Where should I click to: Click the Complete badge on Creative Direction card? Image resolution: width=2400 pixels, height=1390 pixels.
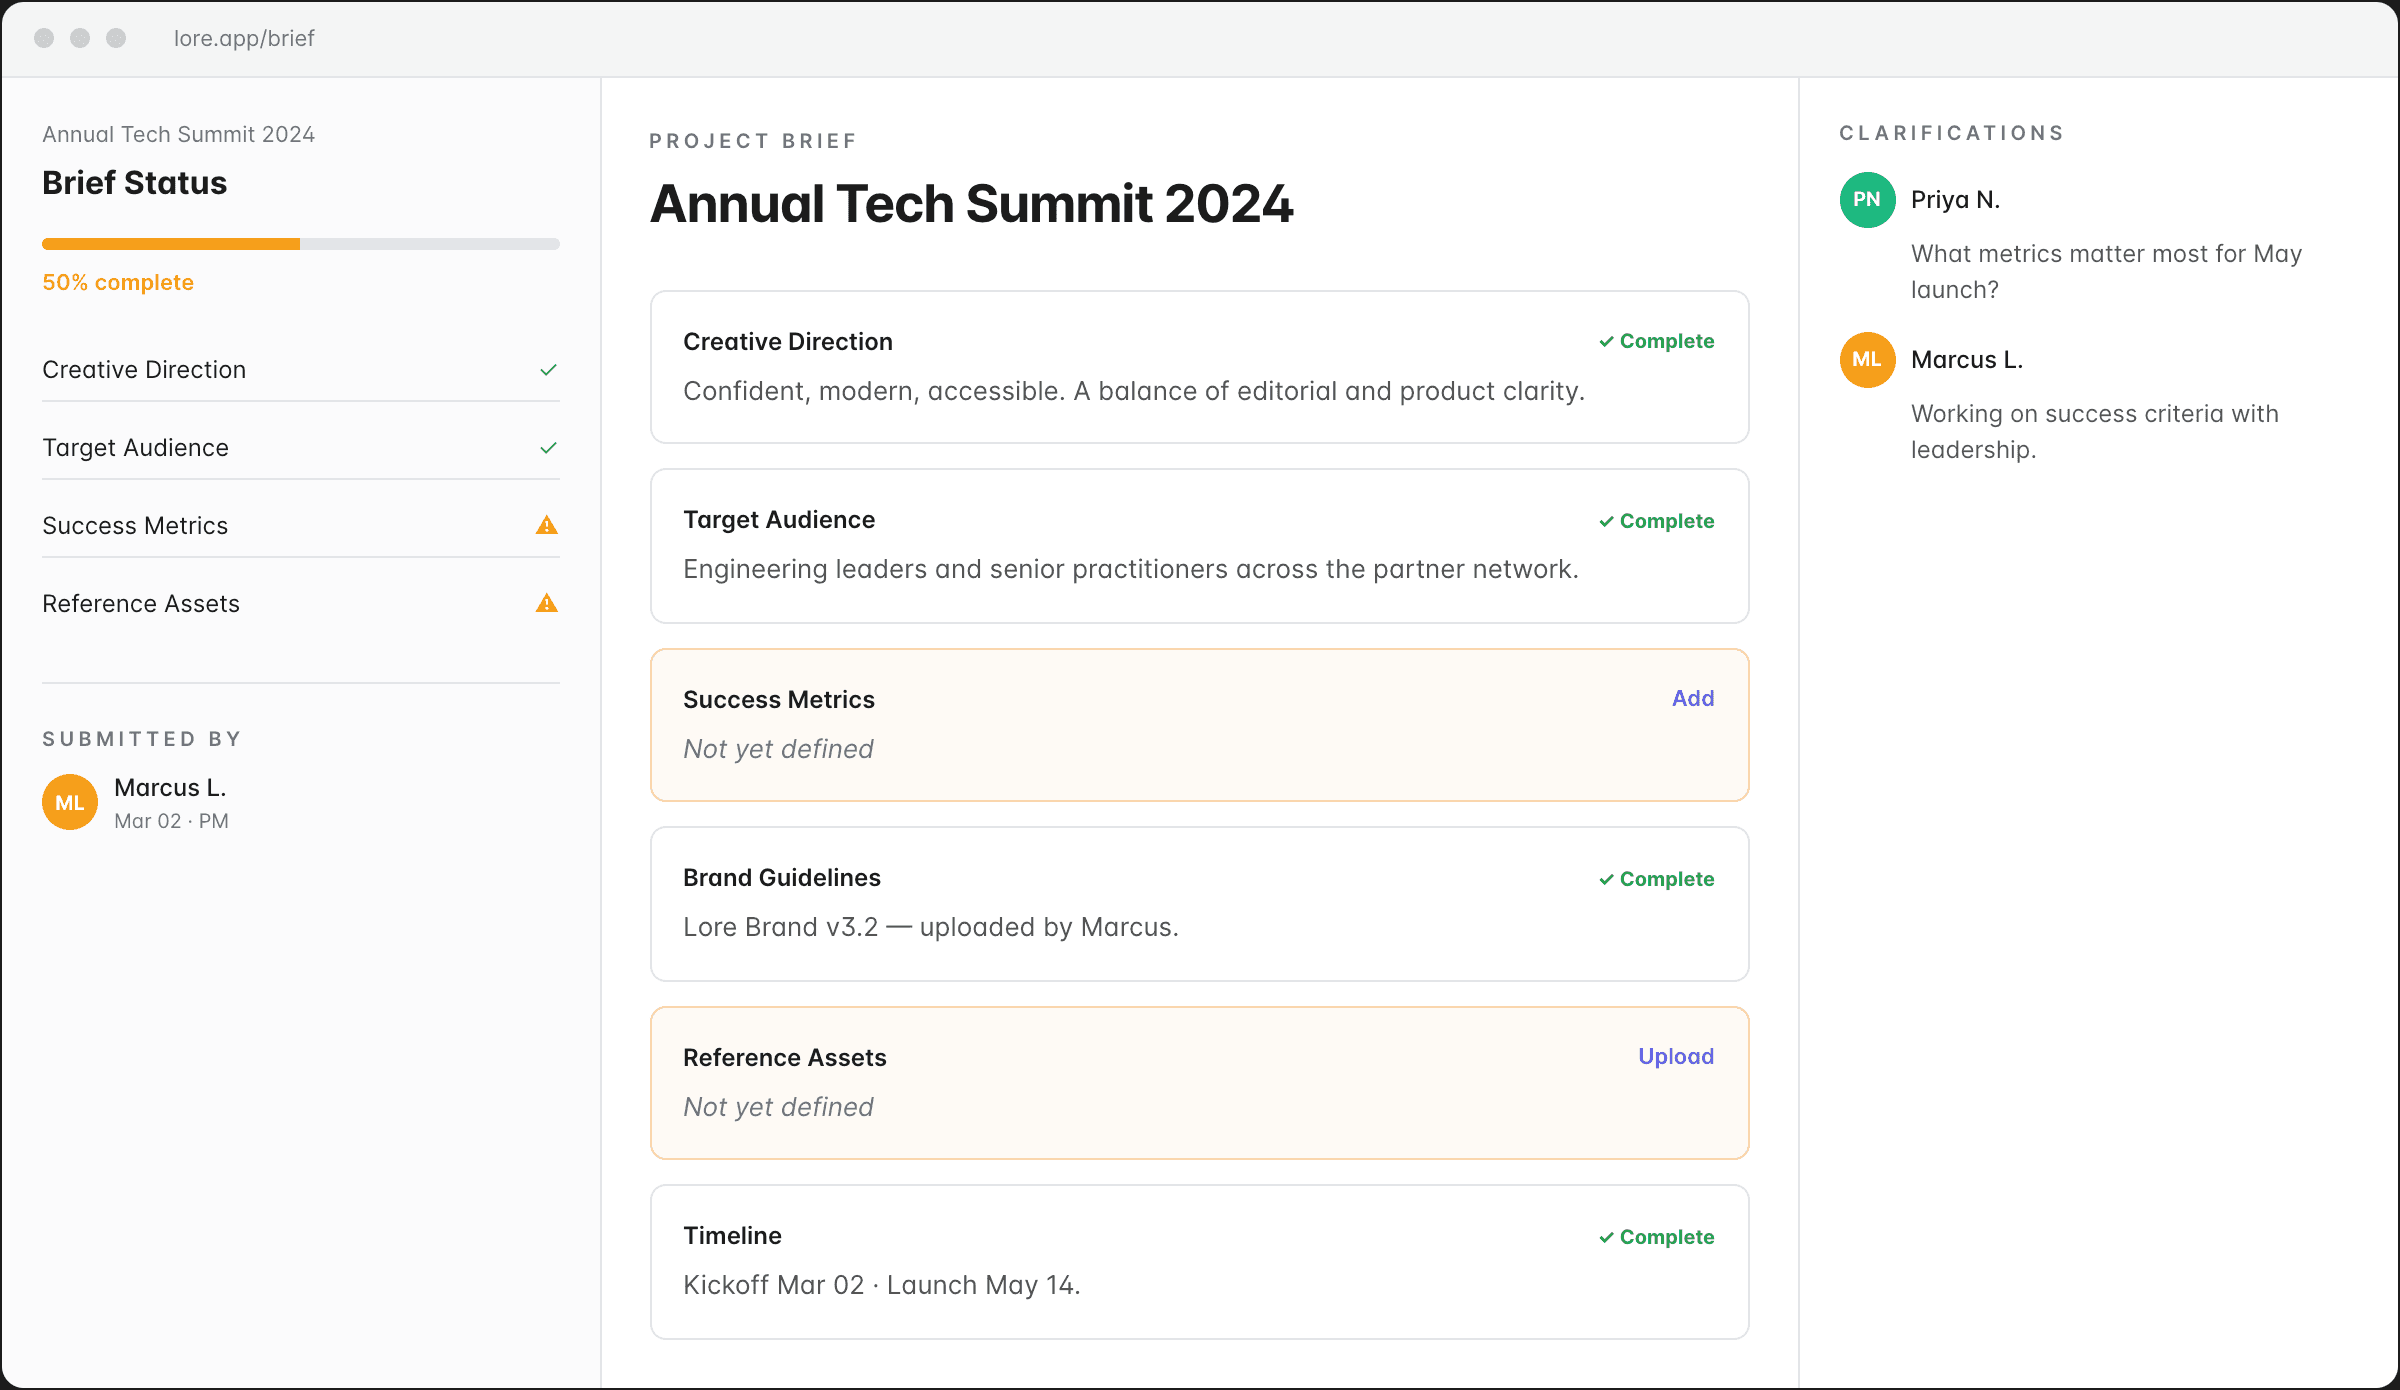(x=1656, y=341)
